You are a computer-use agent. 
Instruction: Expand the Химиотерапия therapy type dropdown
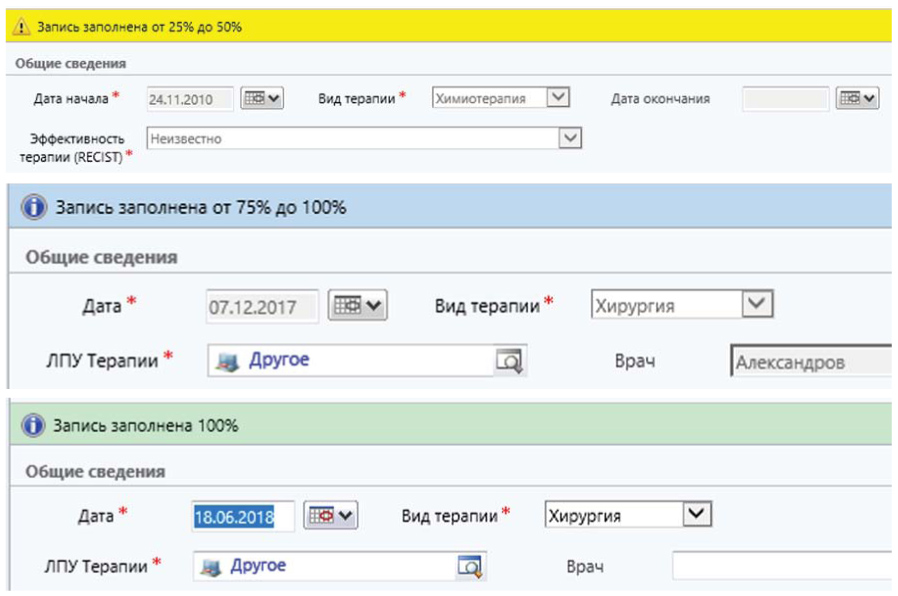[x=559, y=98]
